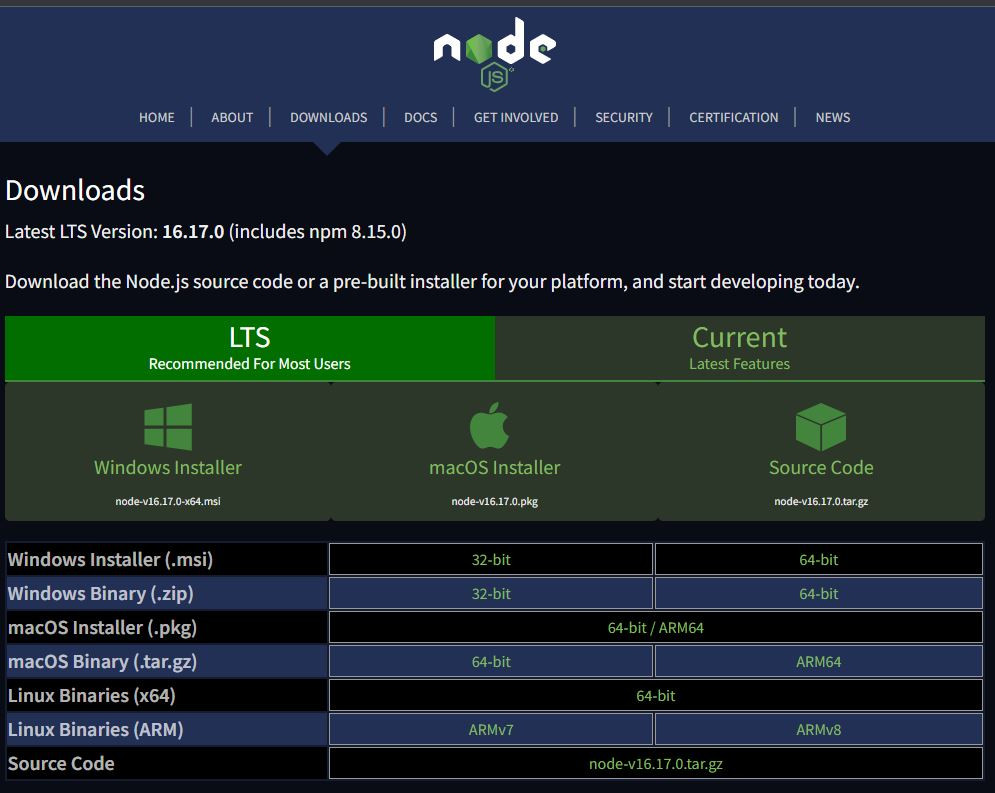The width and height of the screenshot is (995, 793).
Task: Select the LTS Recommended For Most Users tab
Action: pos(249,348)
